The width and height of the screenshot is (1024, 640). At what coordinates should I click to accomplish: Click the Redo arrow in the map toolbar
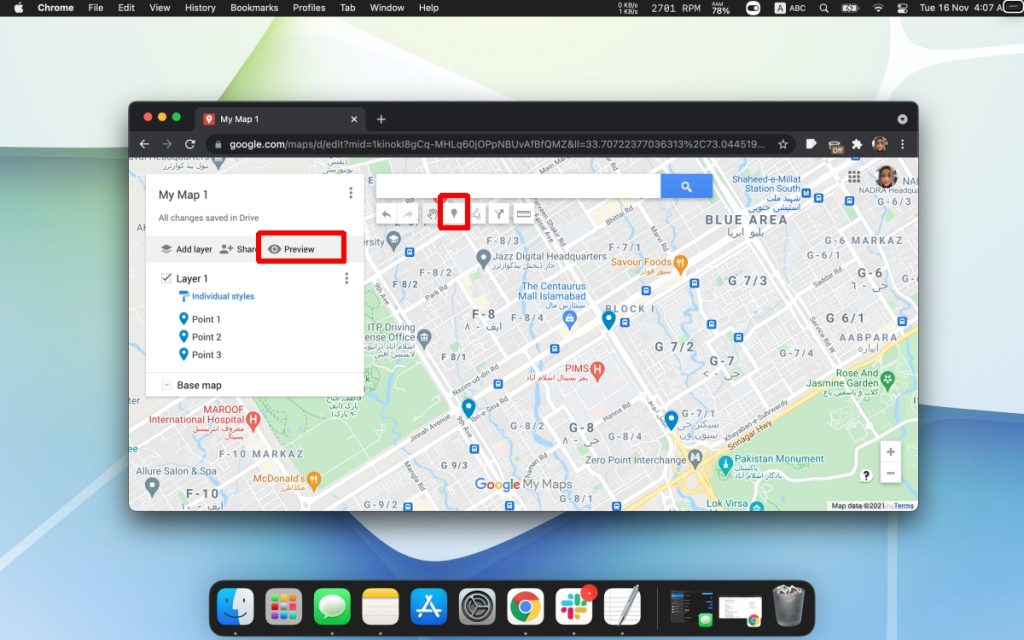pyautogui.click(x=409, y=213)
